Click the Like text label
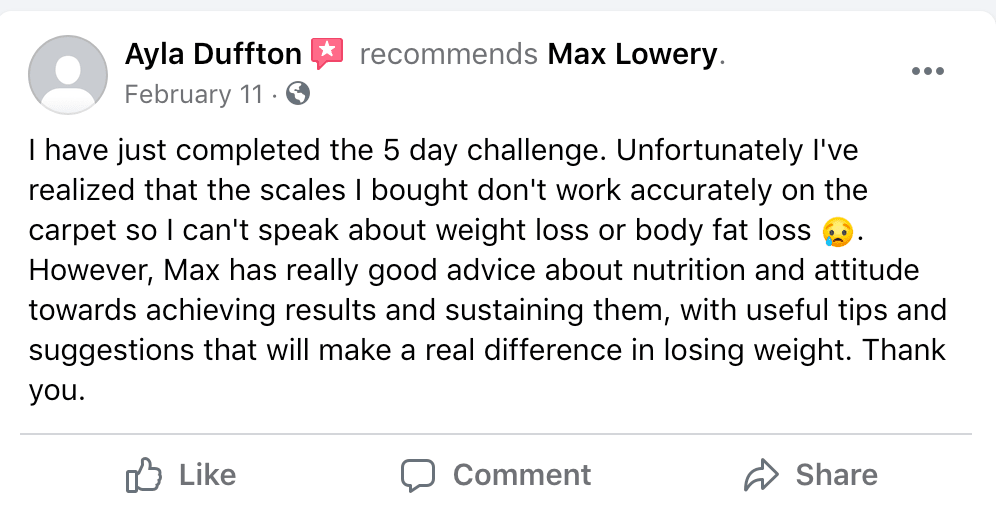Image resolution: width=996 pixels, height=514 pixels. (x=207, y=475)
